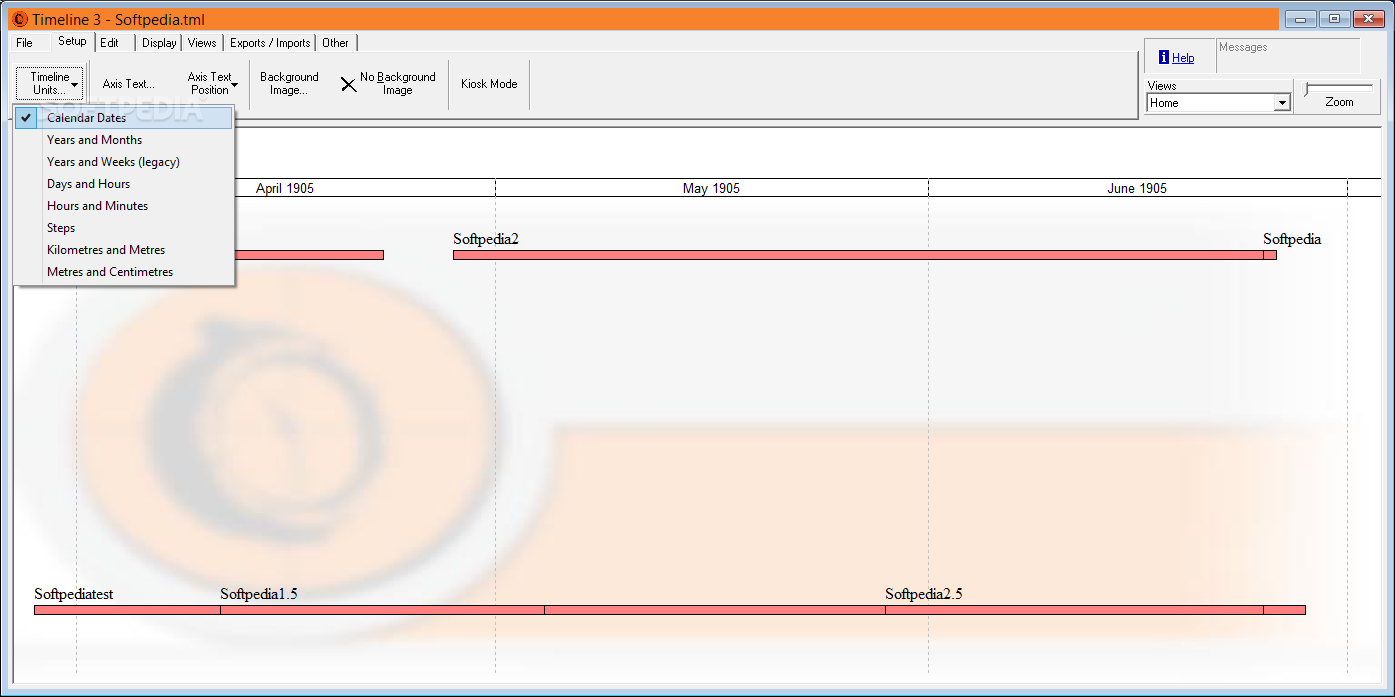Expand the Views combo box arrow
This screenshot has width=1395, height=697.
tap(1282, 103)
